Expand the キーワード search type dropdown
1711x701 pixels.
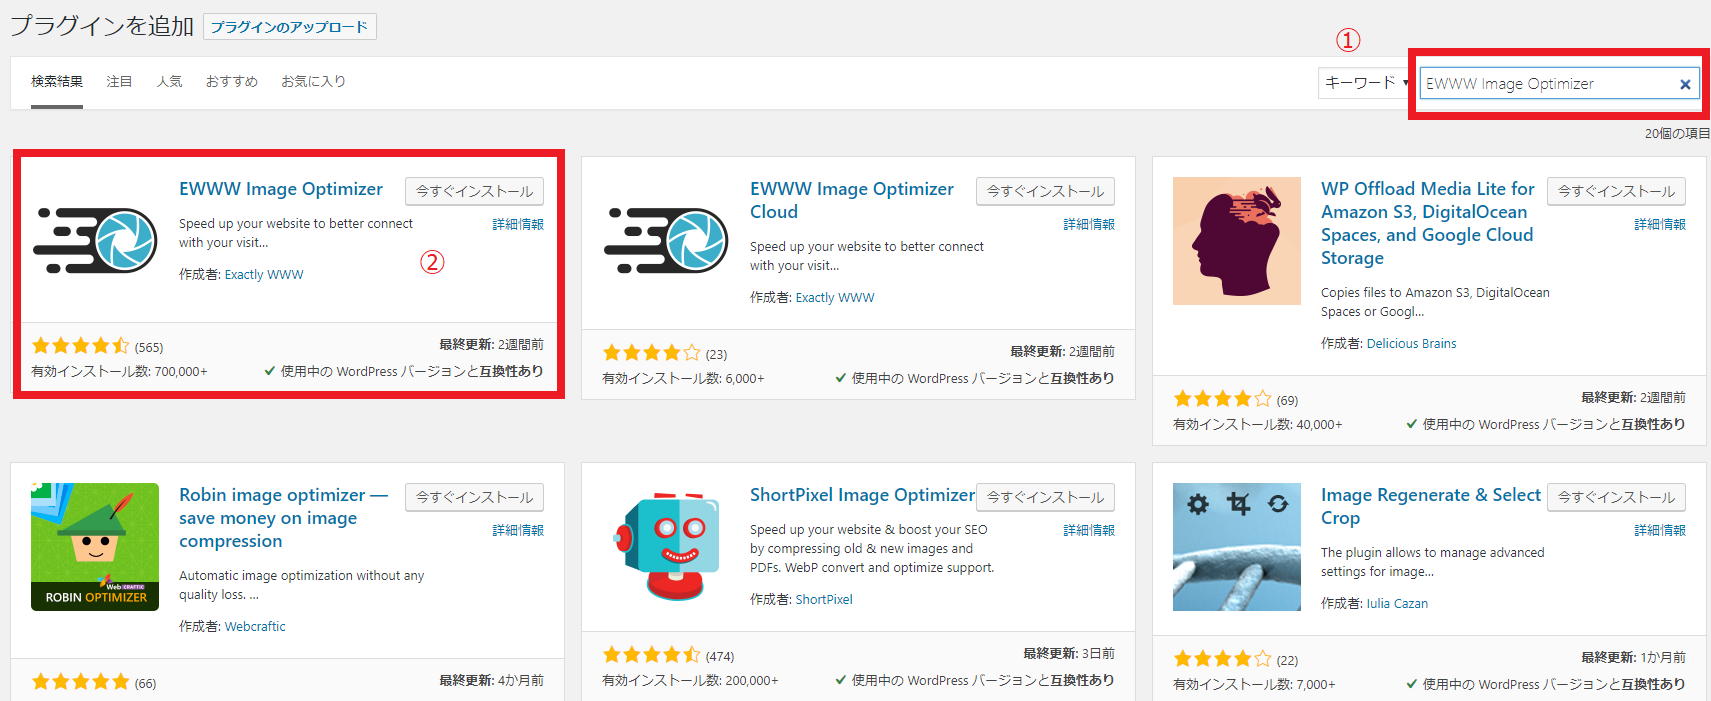pyautogui.click(x=1365, y=83)
